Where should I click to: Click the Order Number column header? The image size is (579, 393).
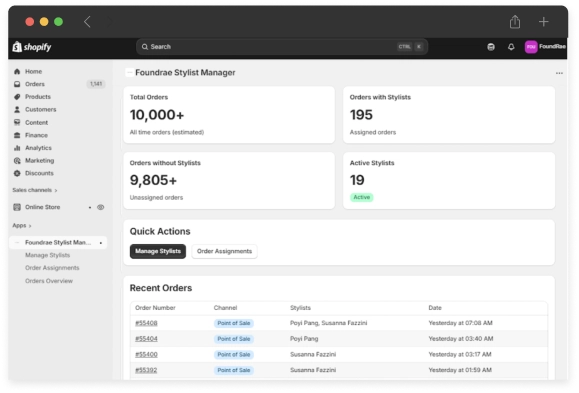pos(155,308)
